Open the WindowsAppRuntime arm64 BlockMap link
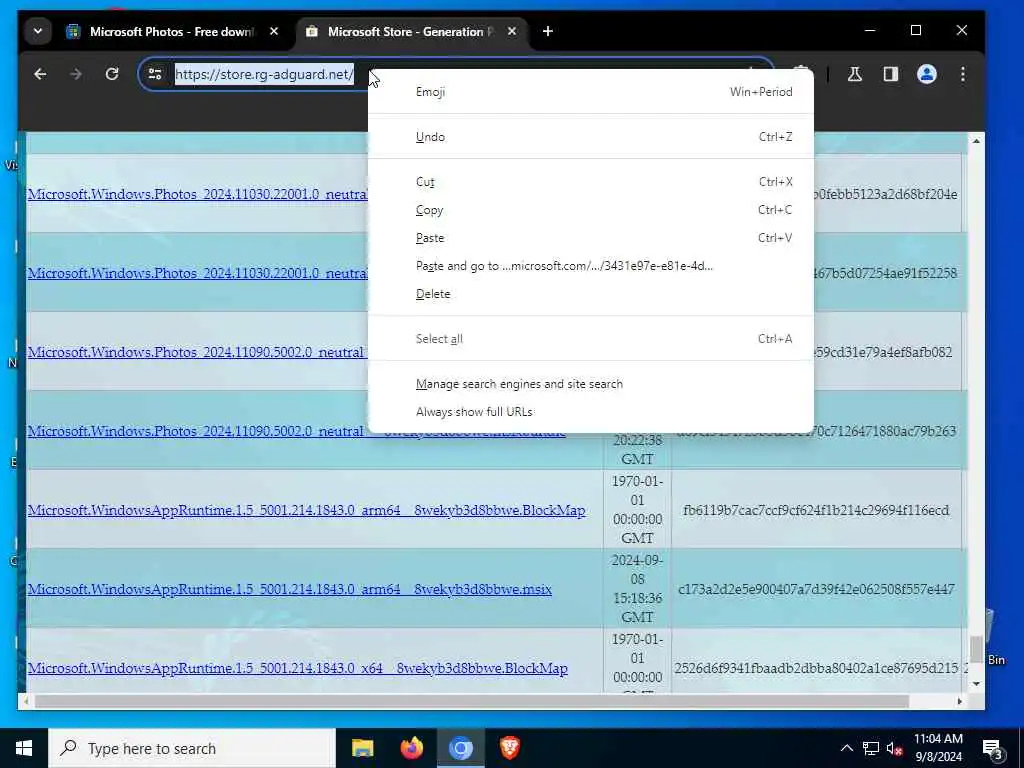The image size is (1024, 768). coord(306,511)
